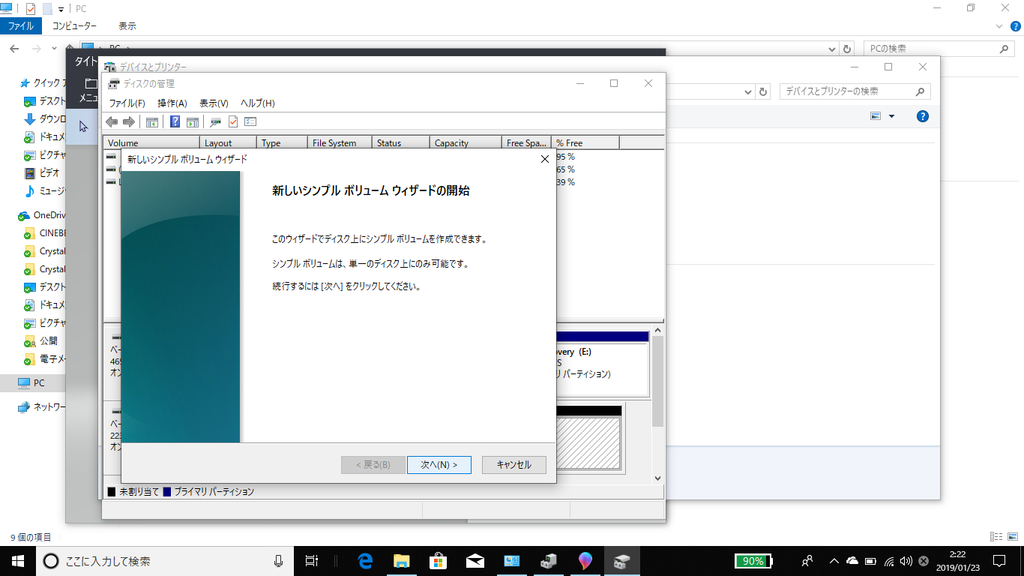Launch Microsoft Edge from the taskbar
The height and width of the screenshot is (576, 1024).
(364, 561)
